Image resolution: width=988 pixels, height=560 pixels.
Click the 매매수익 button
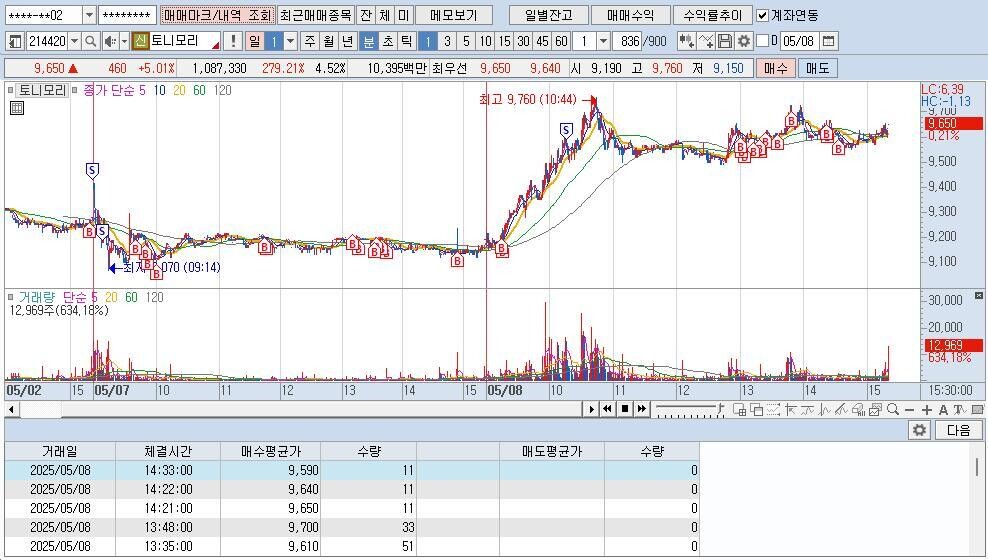(631, 15)
